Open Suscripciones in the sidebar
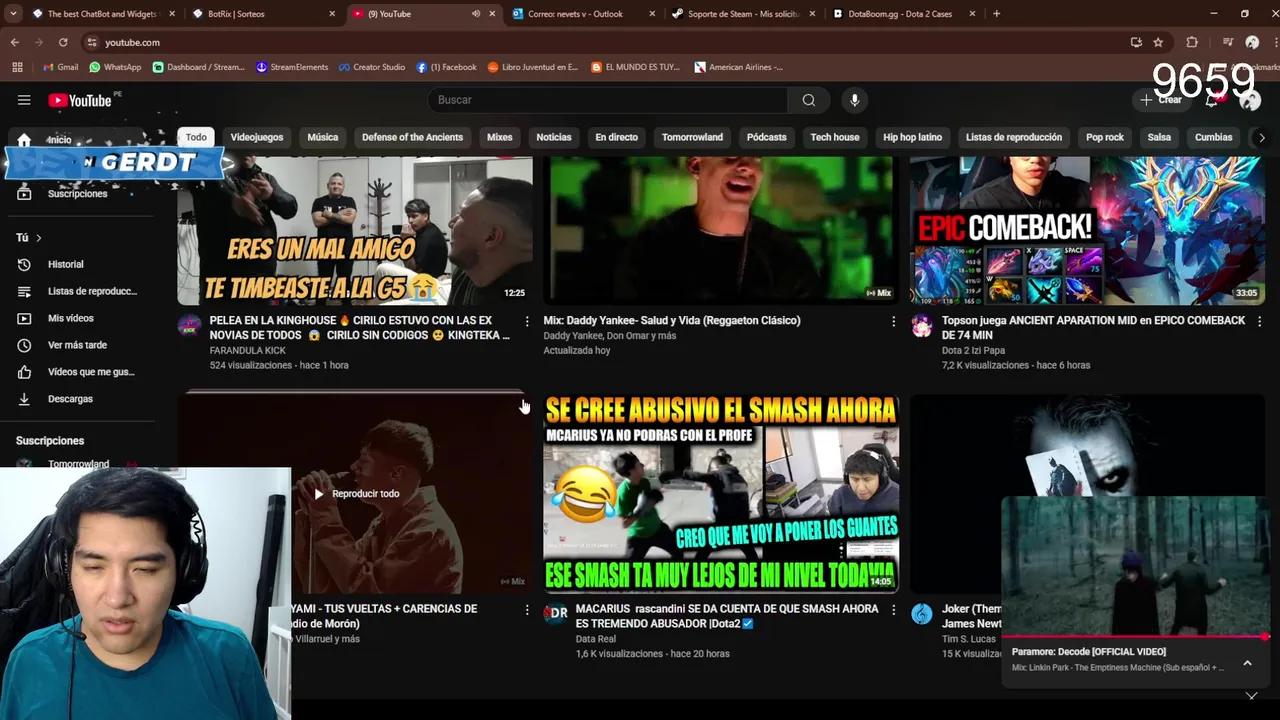Viewport: 1280px width, 720px height. [78, 194]
